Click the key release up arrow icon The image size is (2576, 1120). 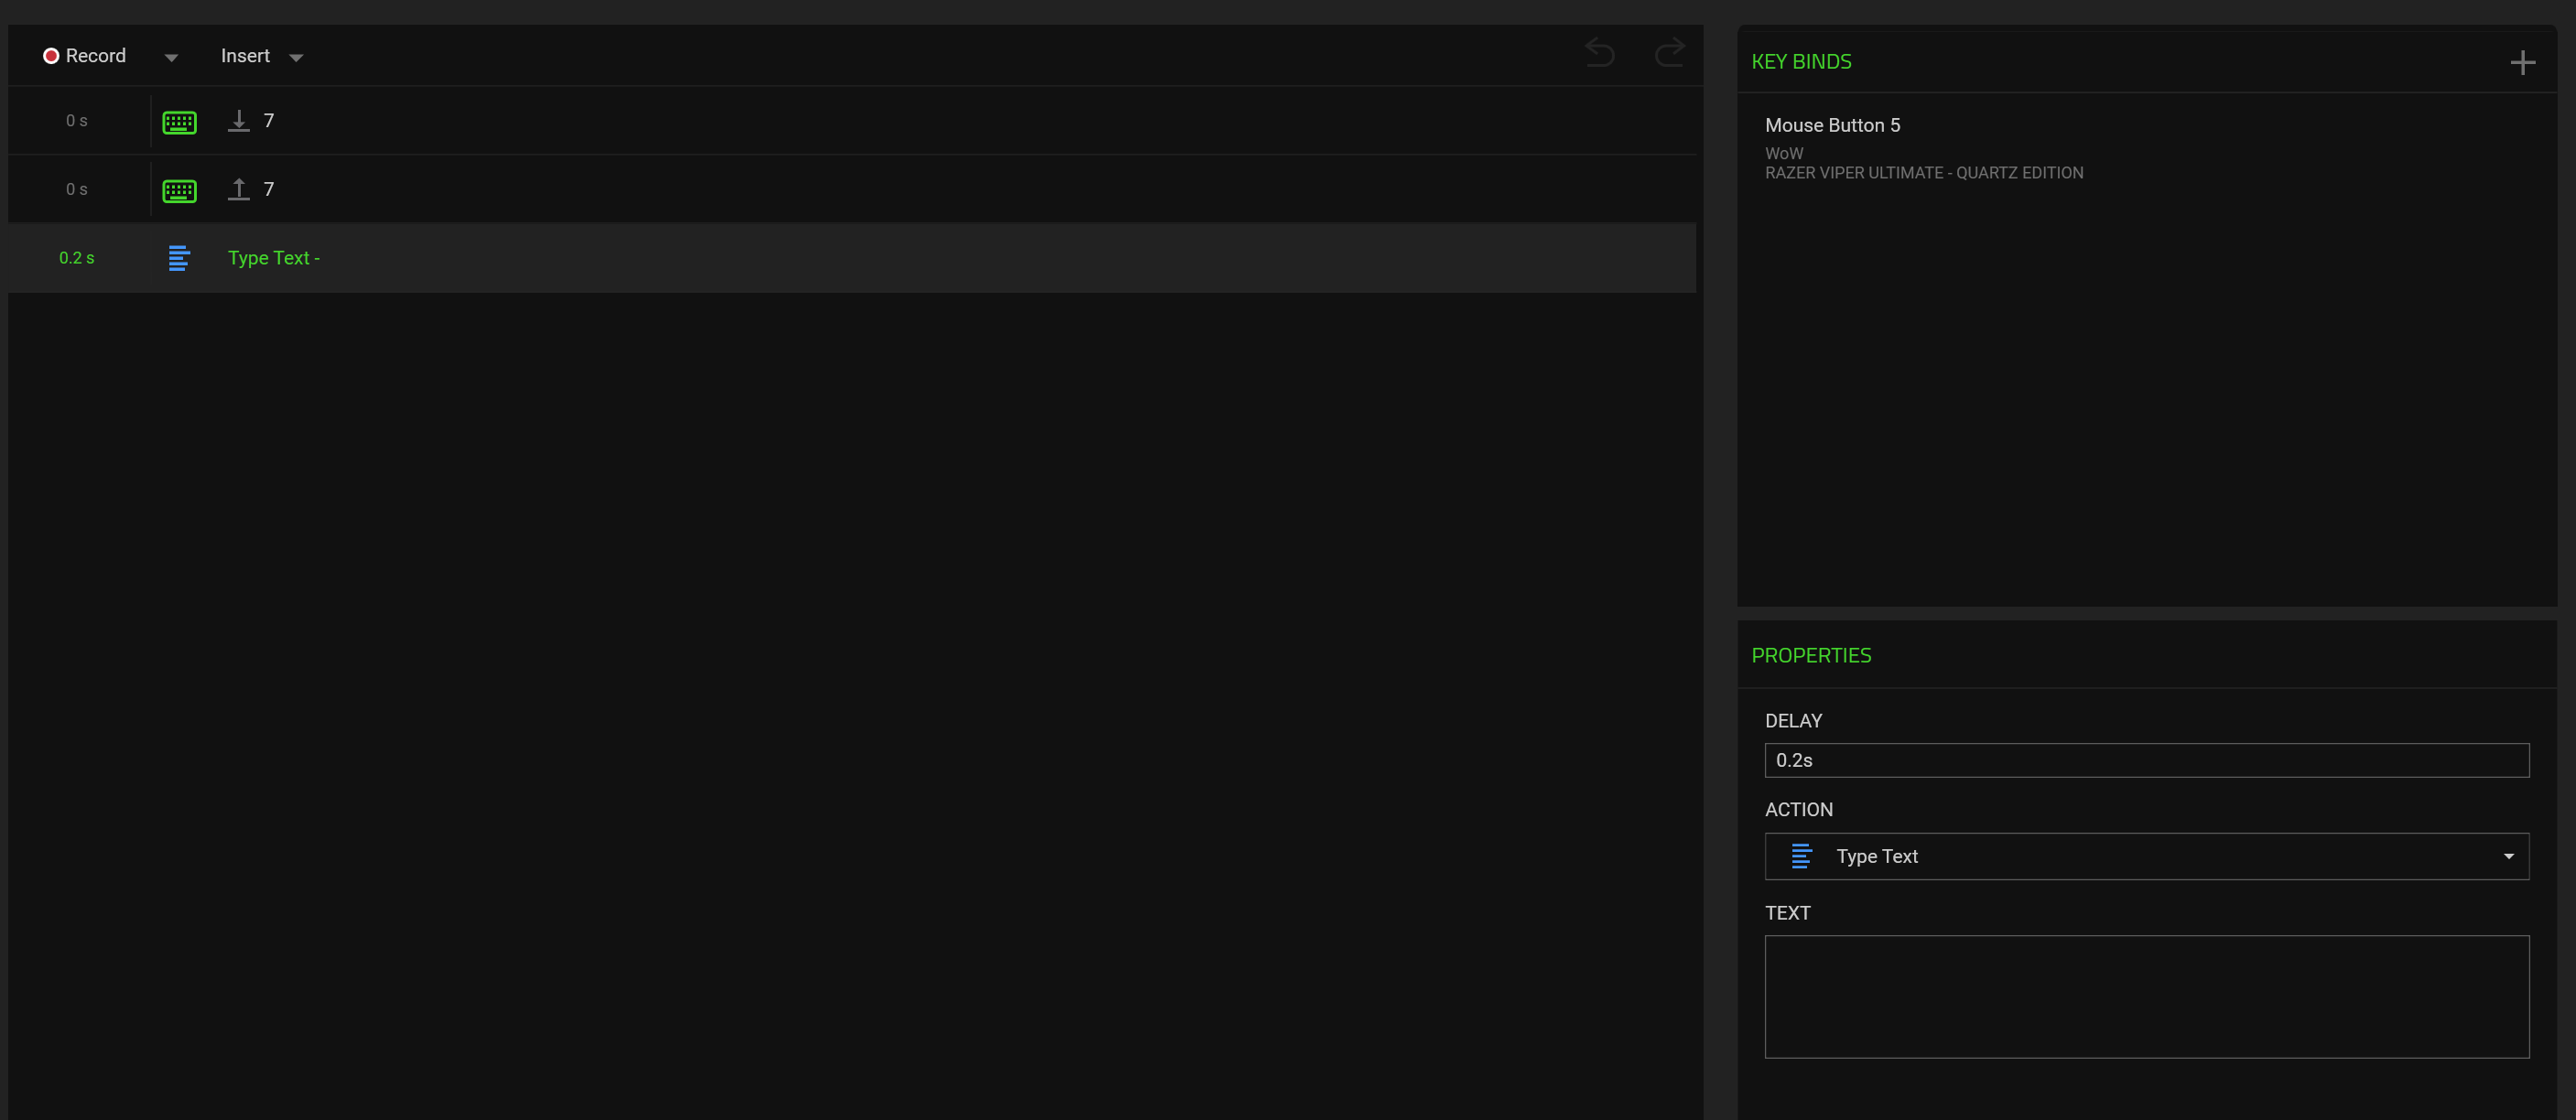point(238,190)
